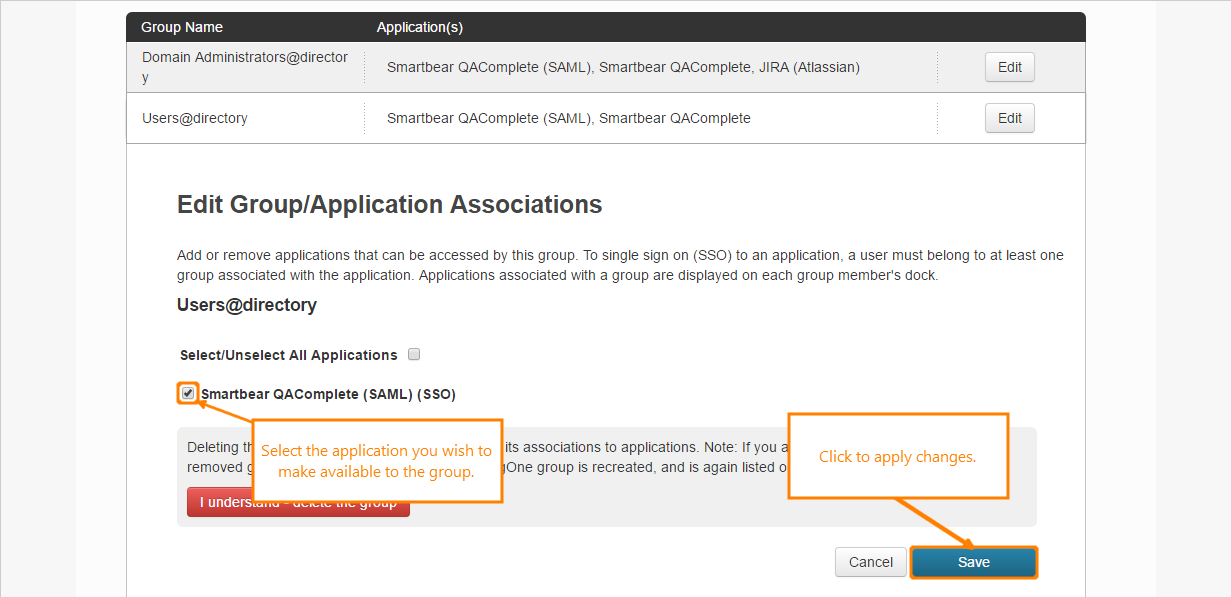Click the group associations description paragraph
This screenshot has width=1231, height=597.
pos(620,265)
